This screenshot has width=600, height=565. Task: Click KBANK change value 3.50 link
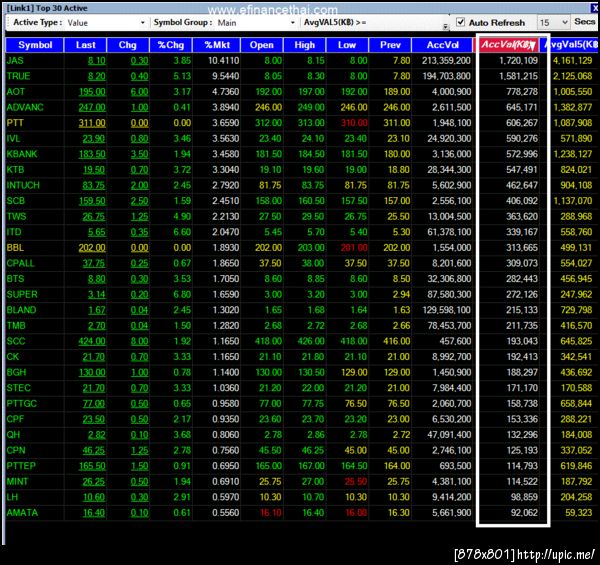click(x=139, y=155)
